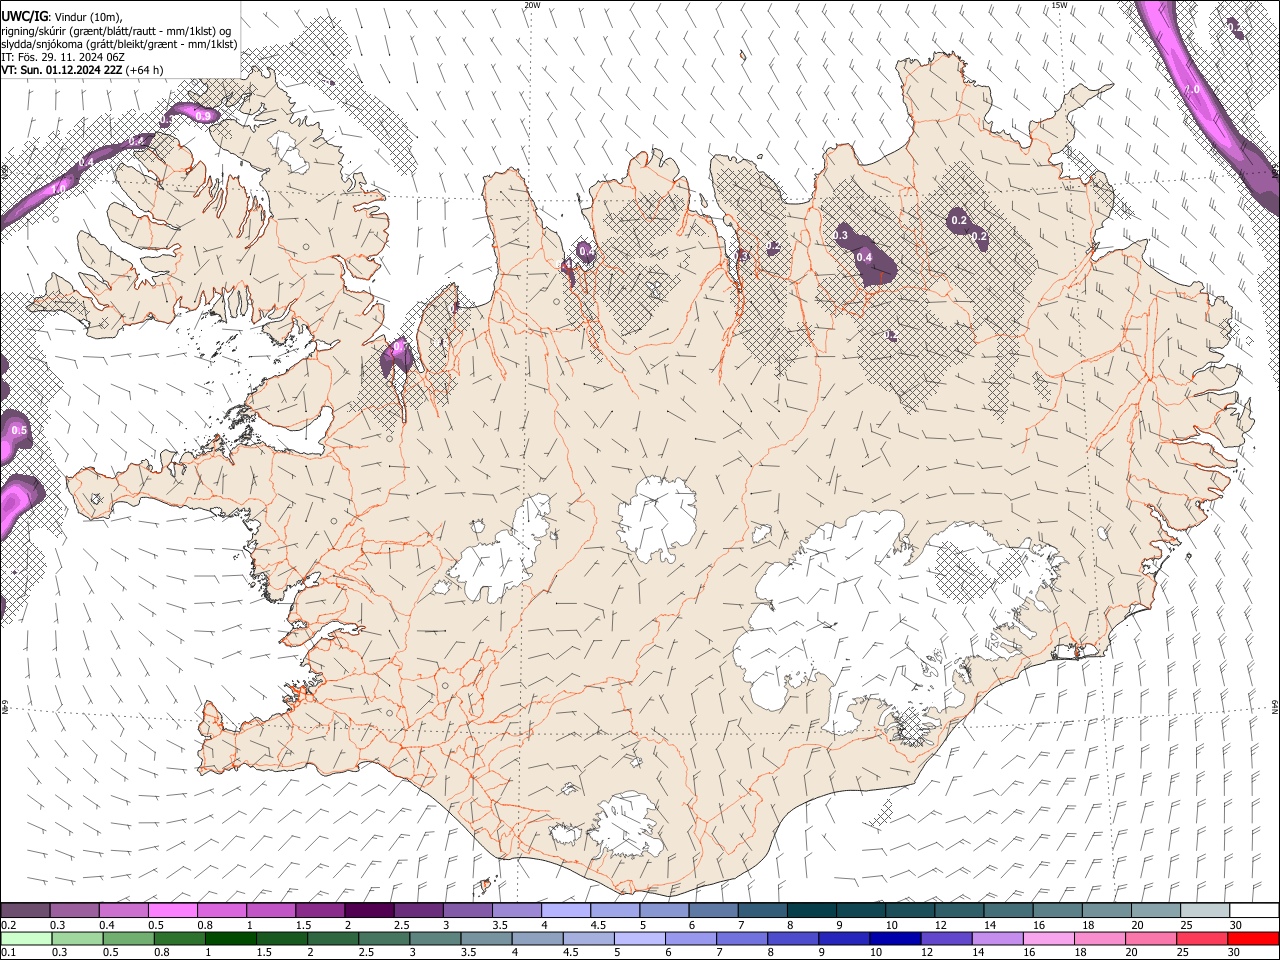This screenshot has height=960, width=1280.
Task: Click the 1.0 snowfall value near the Westfjords
Action: [x=58, y=188]
